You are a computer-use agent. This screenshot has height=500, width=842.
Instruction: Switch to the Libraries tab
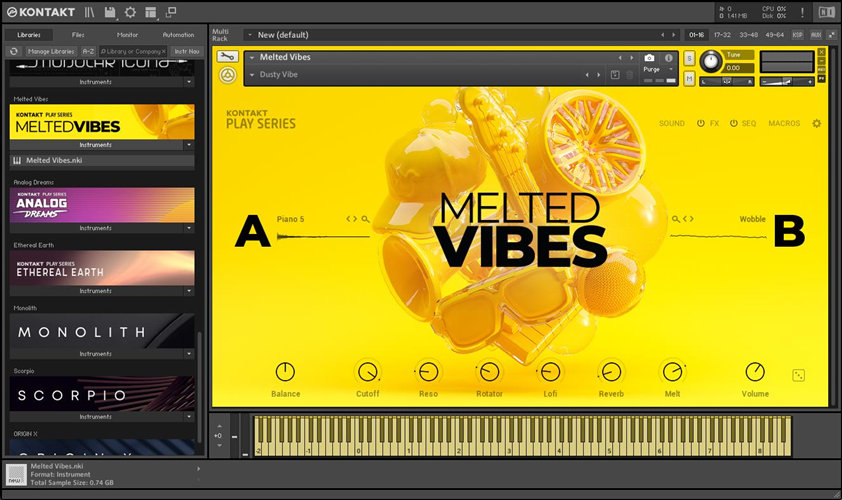(29, 35)
